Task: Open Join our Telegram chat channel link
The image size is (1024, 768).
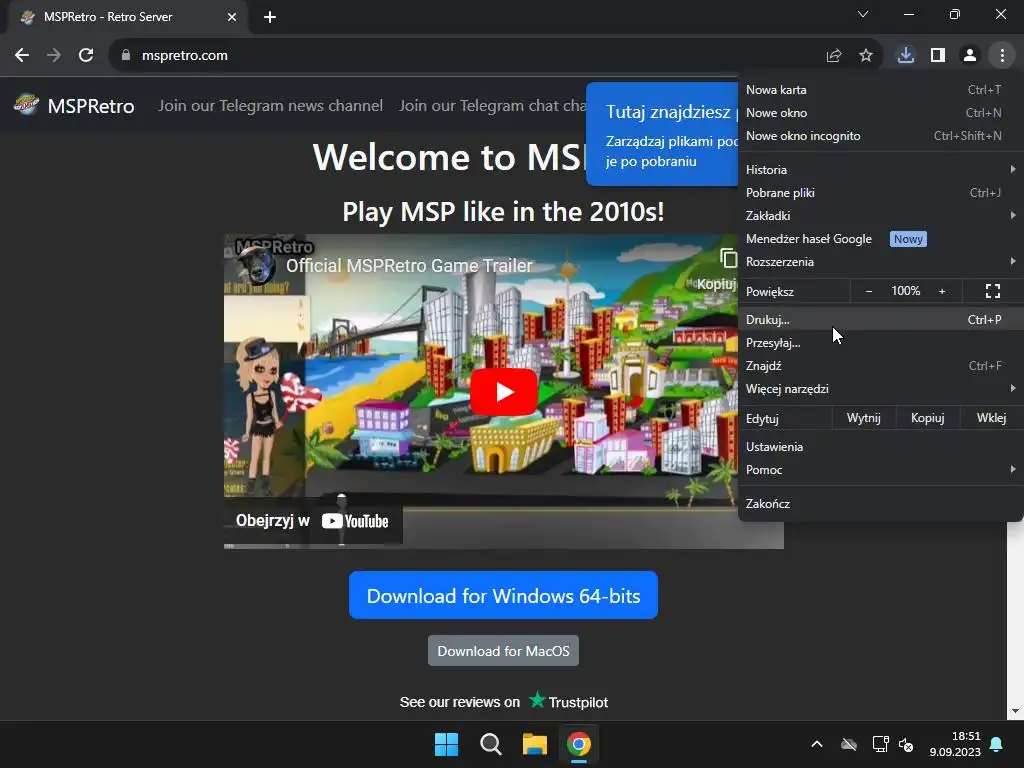Action: (492, 106)
